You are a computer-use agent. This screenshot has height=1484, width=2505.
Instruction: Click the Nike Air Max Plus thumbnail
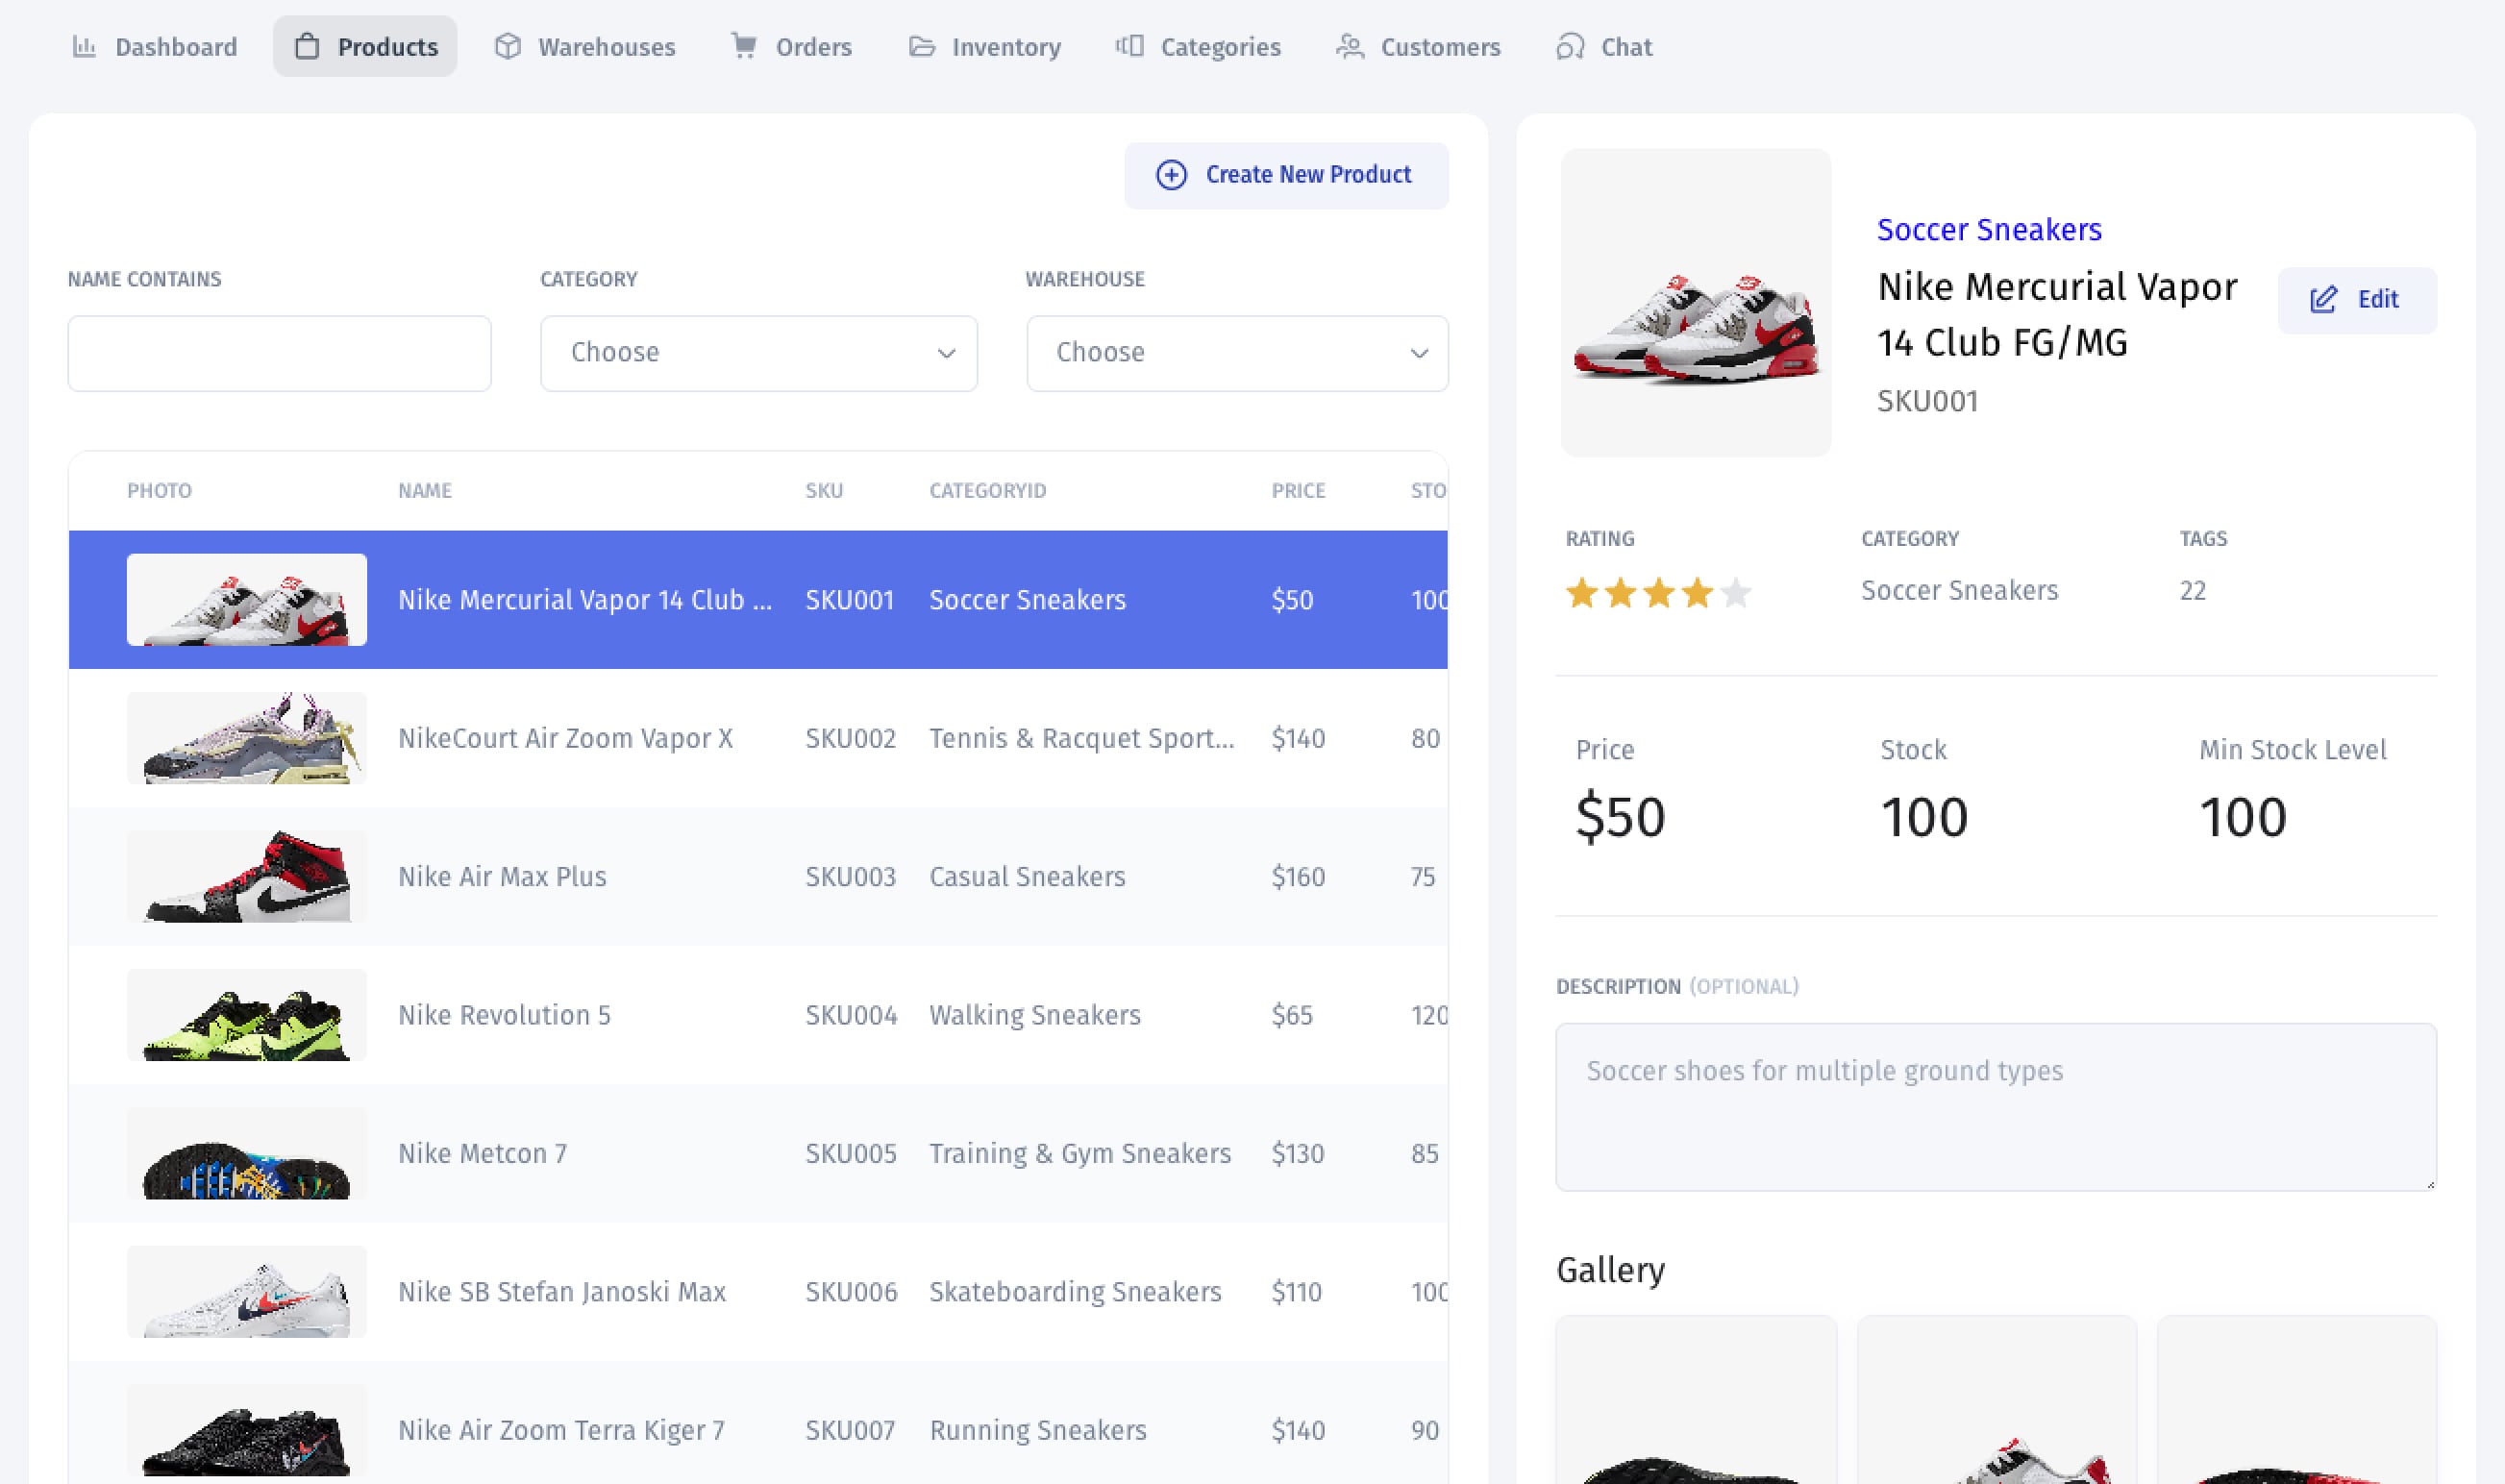(x=247, y=877)
